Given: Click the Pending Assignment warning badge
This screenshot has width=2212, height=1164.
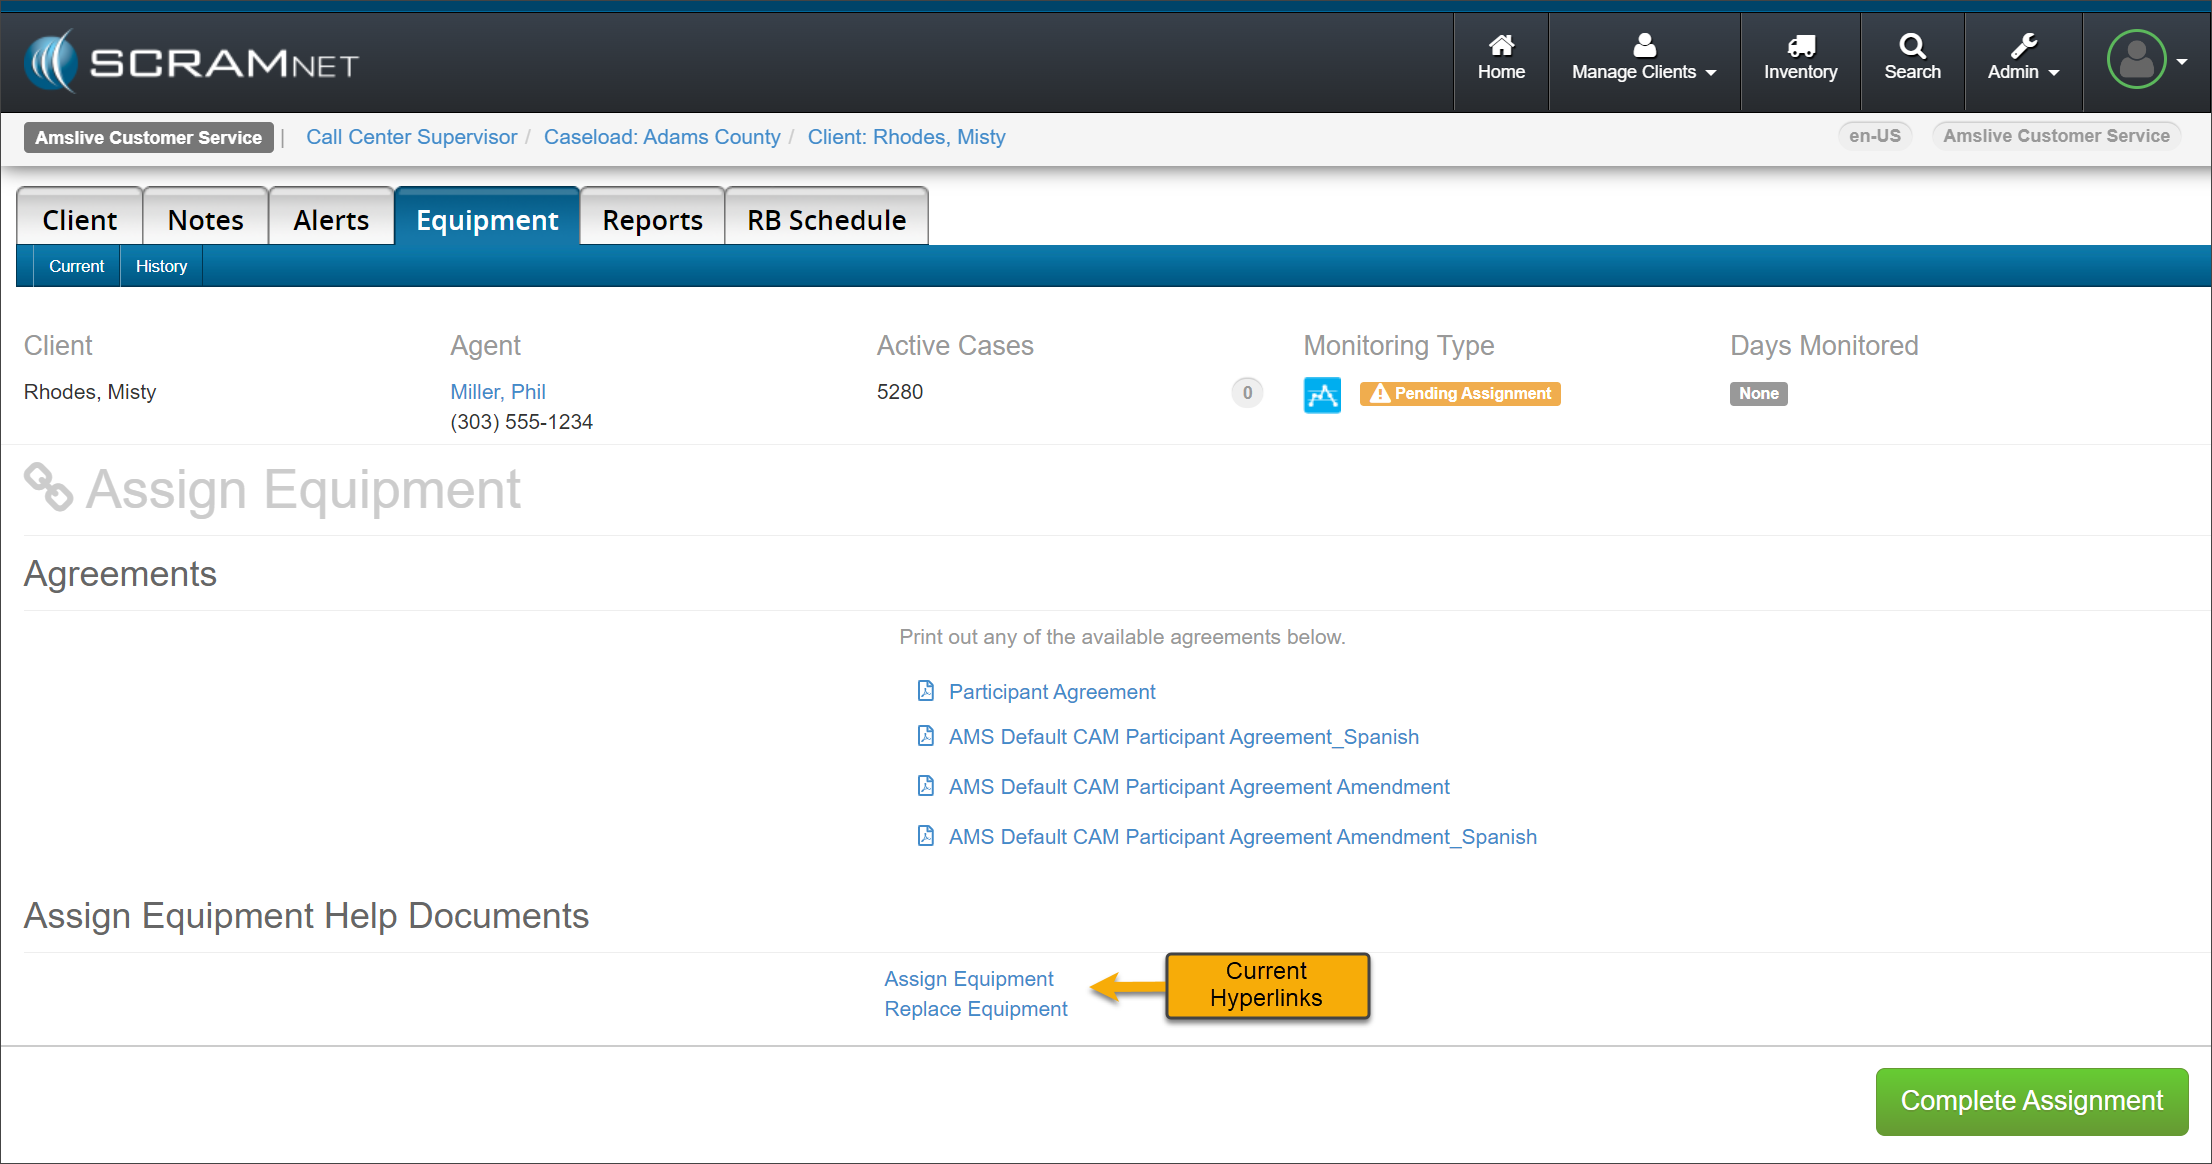Looking at the screenshot, I should (1459, 394).
